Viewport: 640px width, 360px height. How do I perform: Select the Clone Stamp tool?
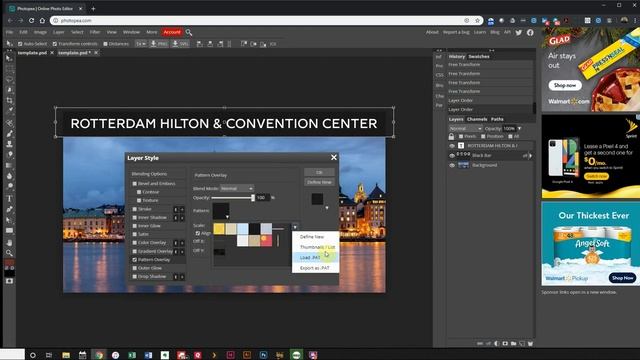[9, 144]
